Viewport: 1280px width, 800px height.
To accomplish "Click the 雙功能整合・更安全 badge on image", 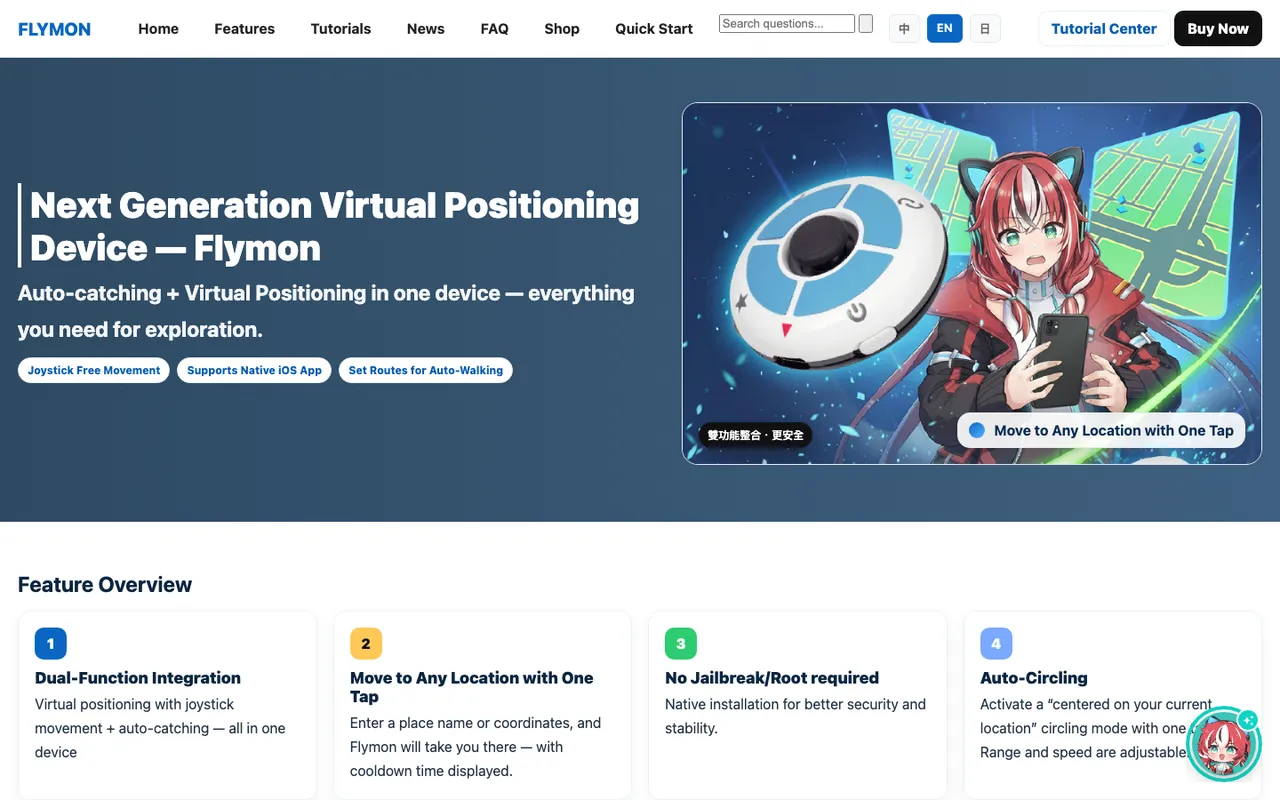I will [x=756, y=435].
